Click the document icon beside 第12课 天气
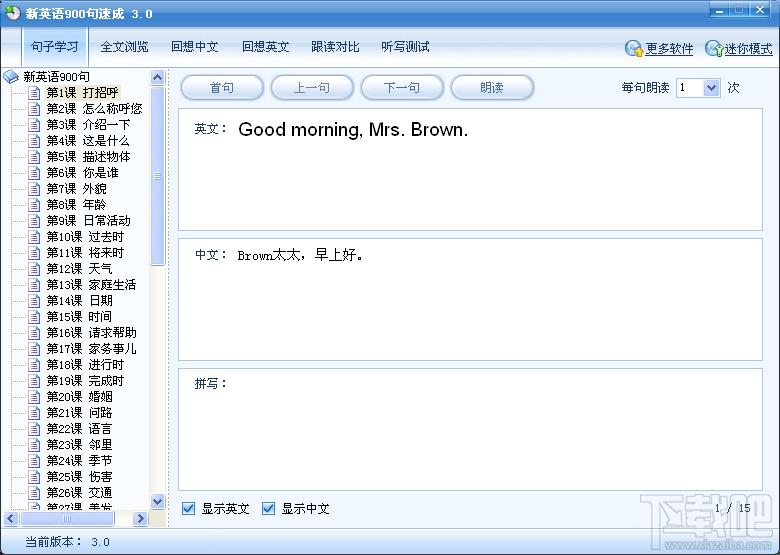Viewport: 780px width, 555px height. (34, 269)
